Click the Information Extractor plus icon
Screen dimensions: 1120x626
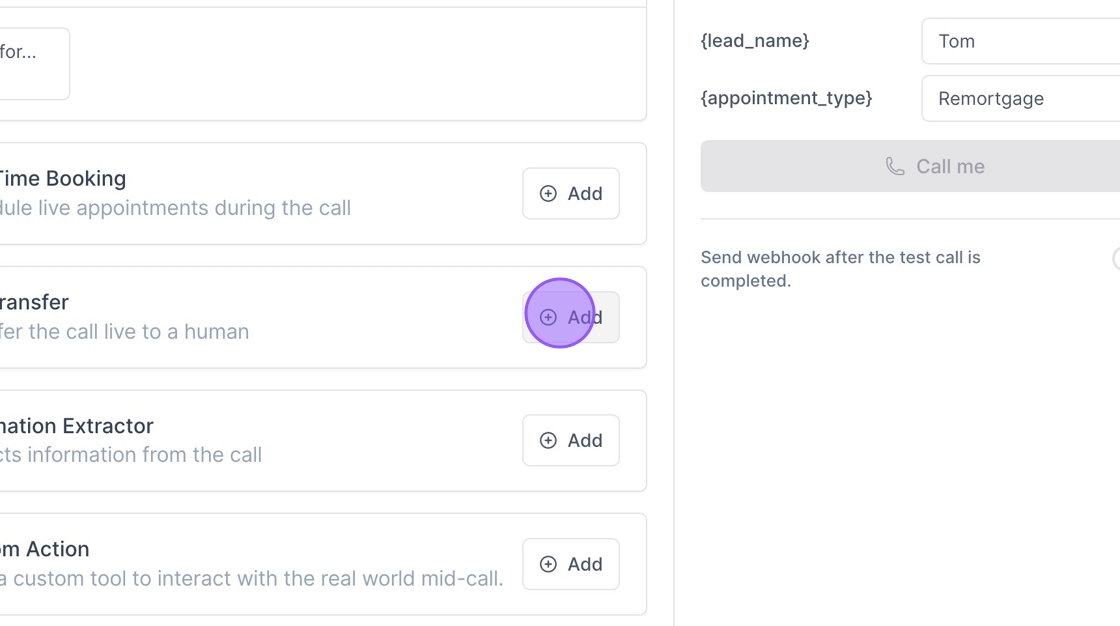[x=548, y=441]
